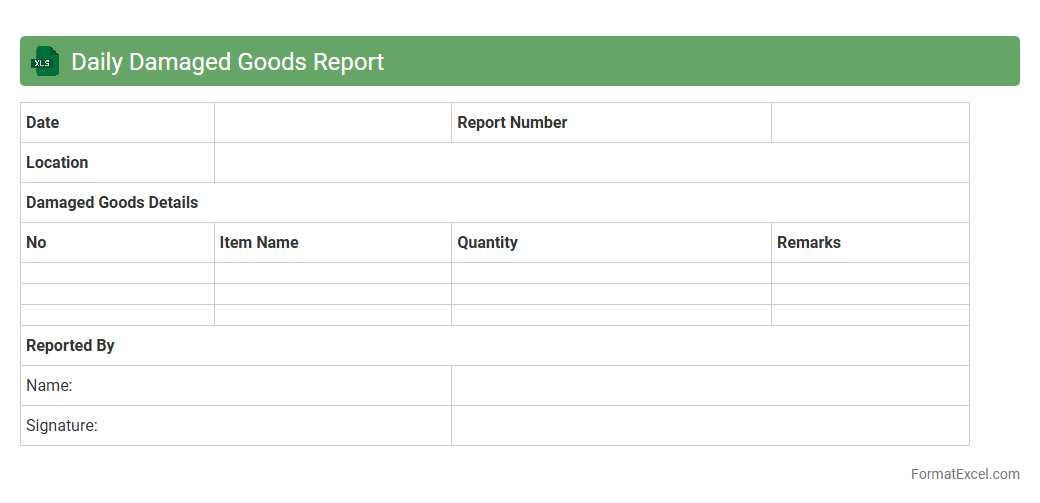This screenshot has height=503, width=1040.
Task: Click the Remarks column header
Action: (x=869, y=242)
